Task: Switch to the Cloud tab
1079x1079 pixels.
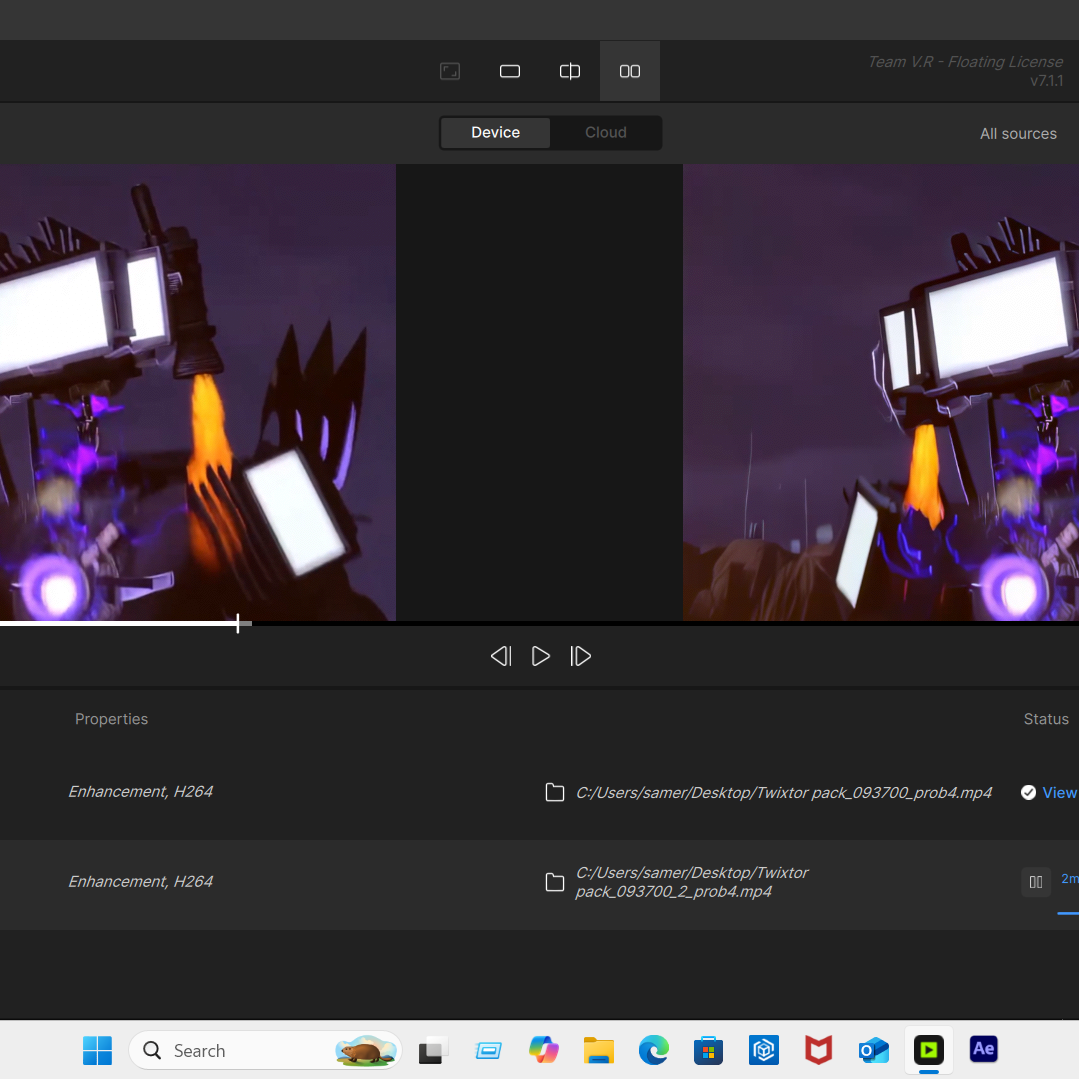Action: click(606, 132)
